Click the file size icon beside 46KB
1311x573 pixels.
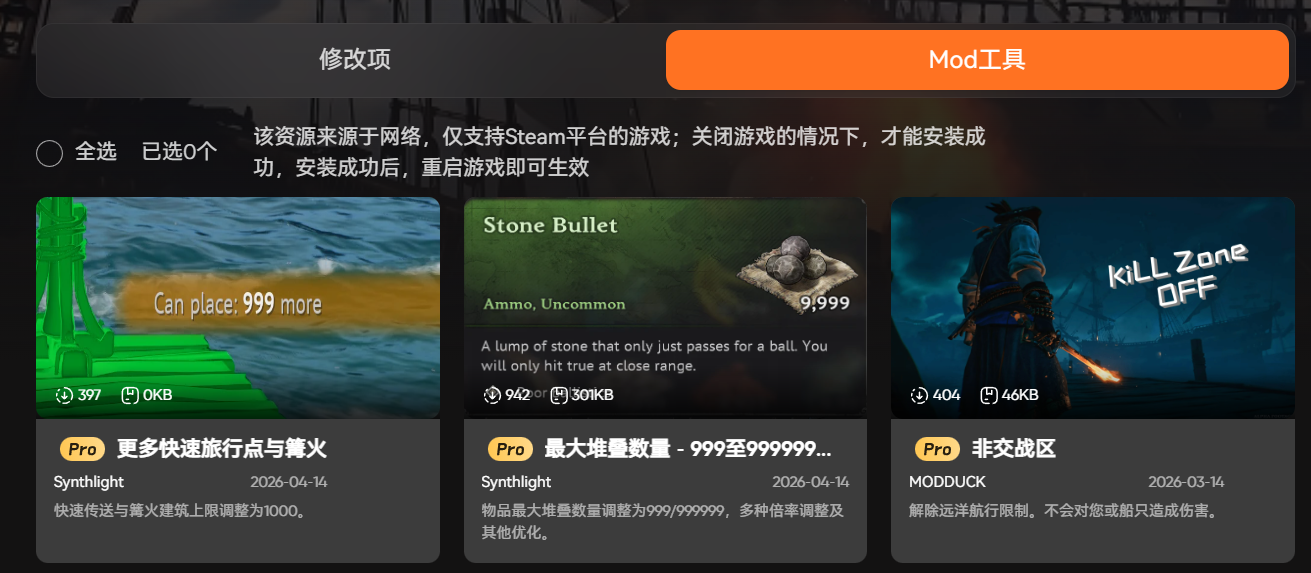(989, 395)
